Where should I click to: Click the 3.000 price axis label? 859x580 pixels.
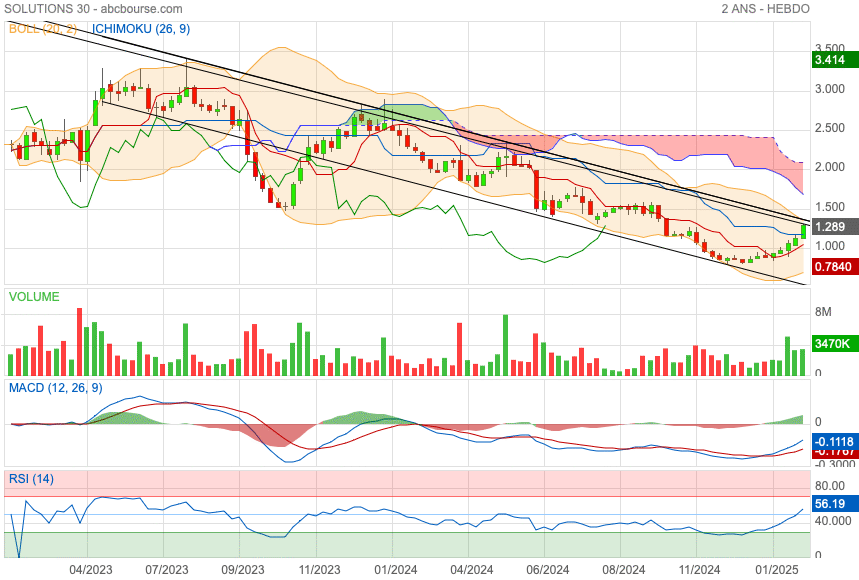click(x=830, y=89)
